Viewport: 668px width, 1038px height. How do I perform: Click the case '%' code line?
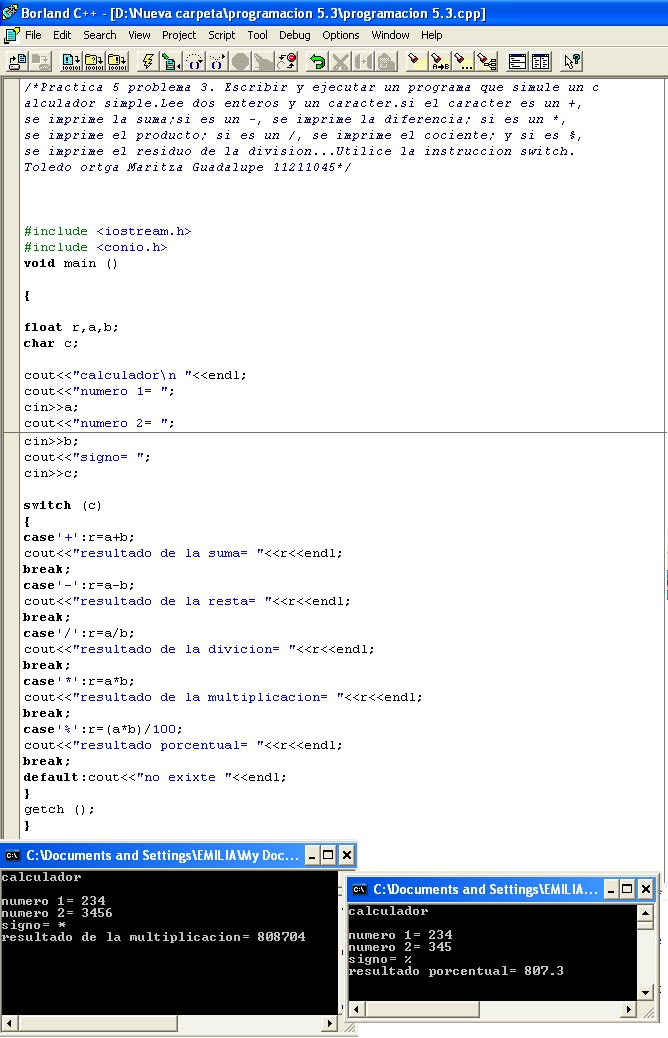tap(103, 729)
